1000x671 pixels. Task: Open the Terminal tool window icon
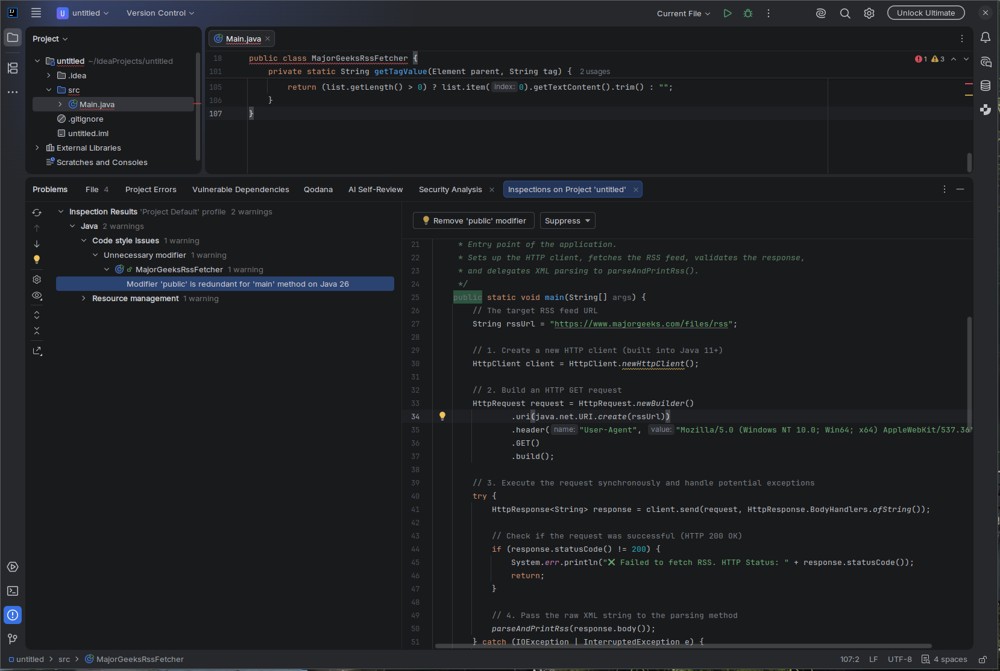click(x=12, y=591)
